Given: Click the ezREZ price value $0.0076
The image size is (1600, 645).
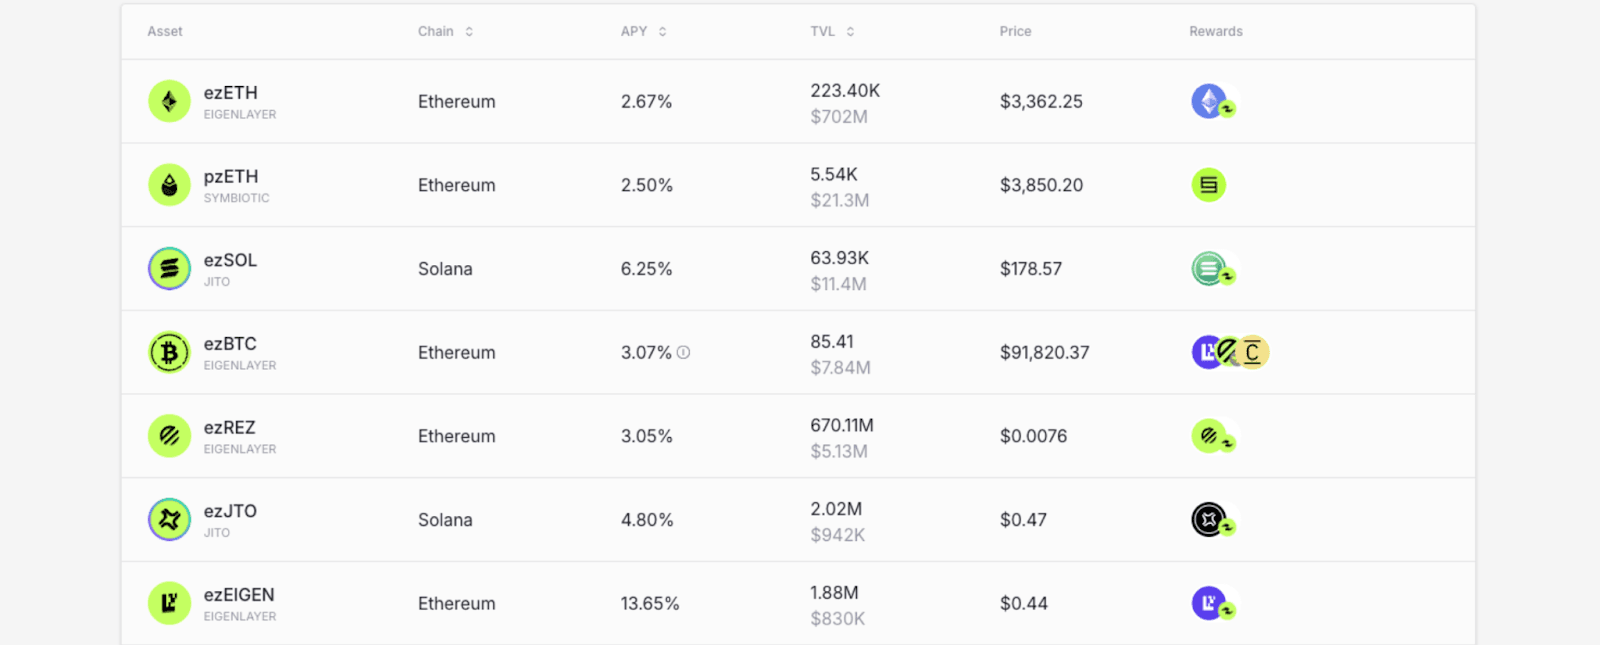Looking at the screenshot, I should coord(1033,436).
